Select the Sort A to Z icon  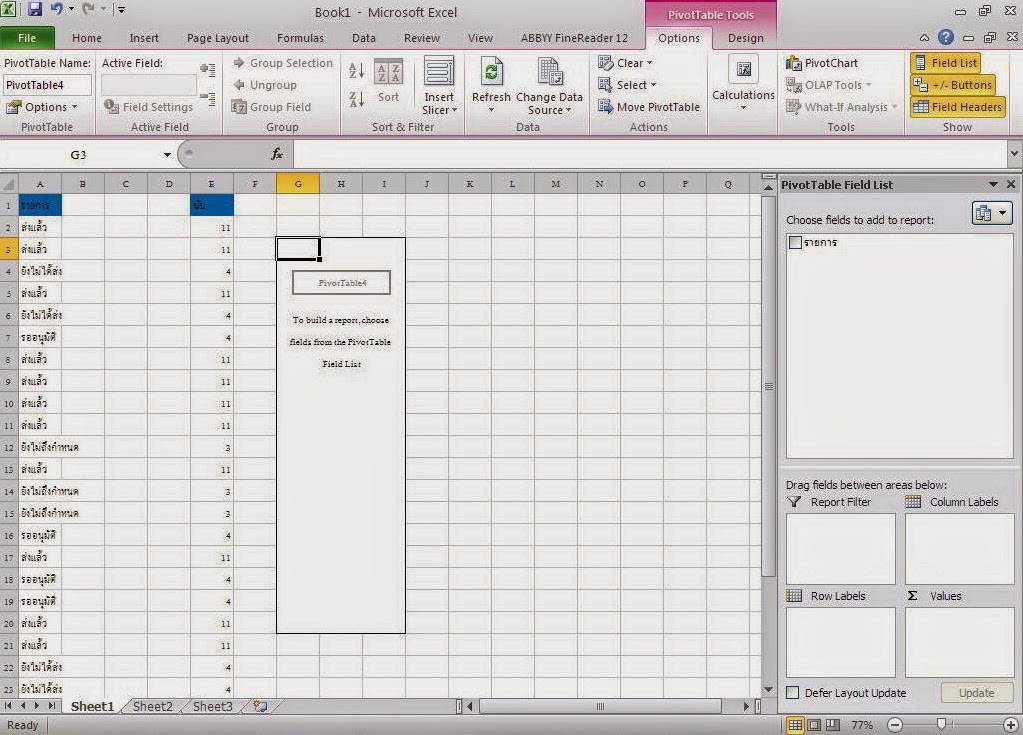click(x=356, y=70)
